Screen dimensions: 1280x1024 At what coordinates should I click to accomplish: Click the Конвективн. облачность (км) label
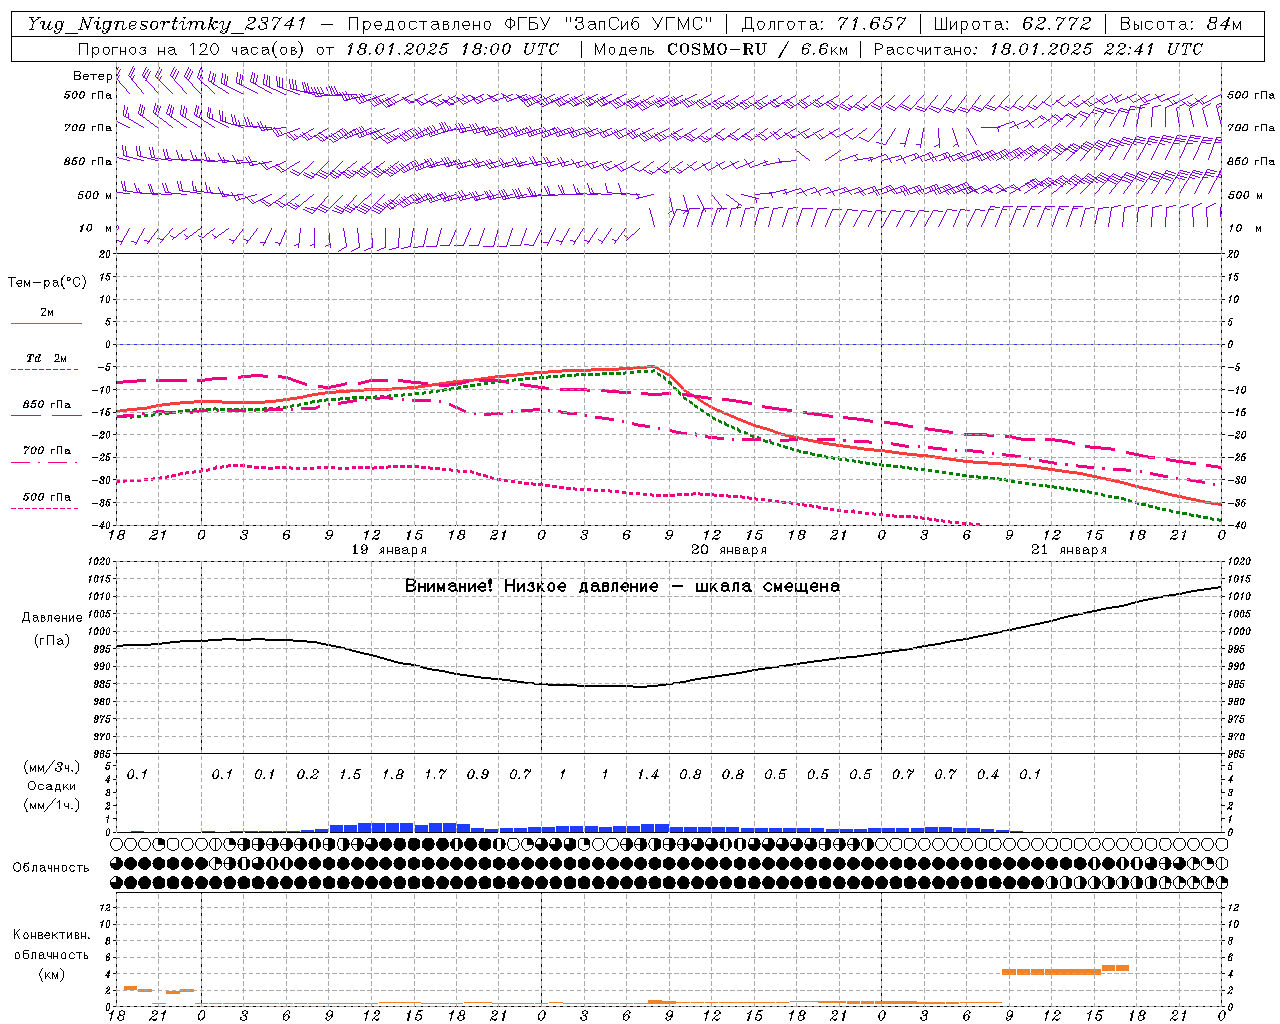point(51,954)
